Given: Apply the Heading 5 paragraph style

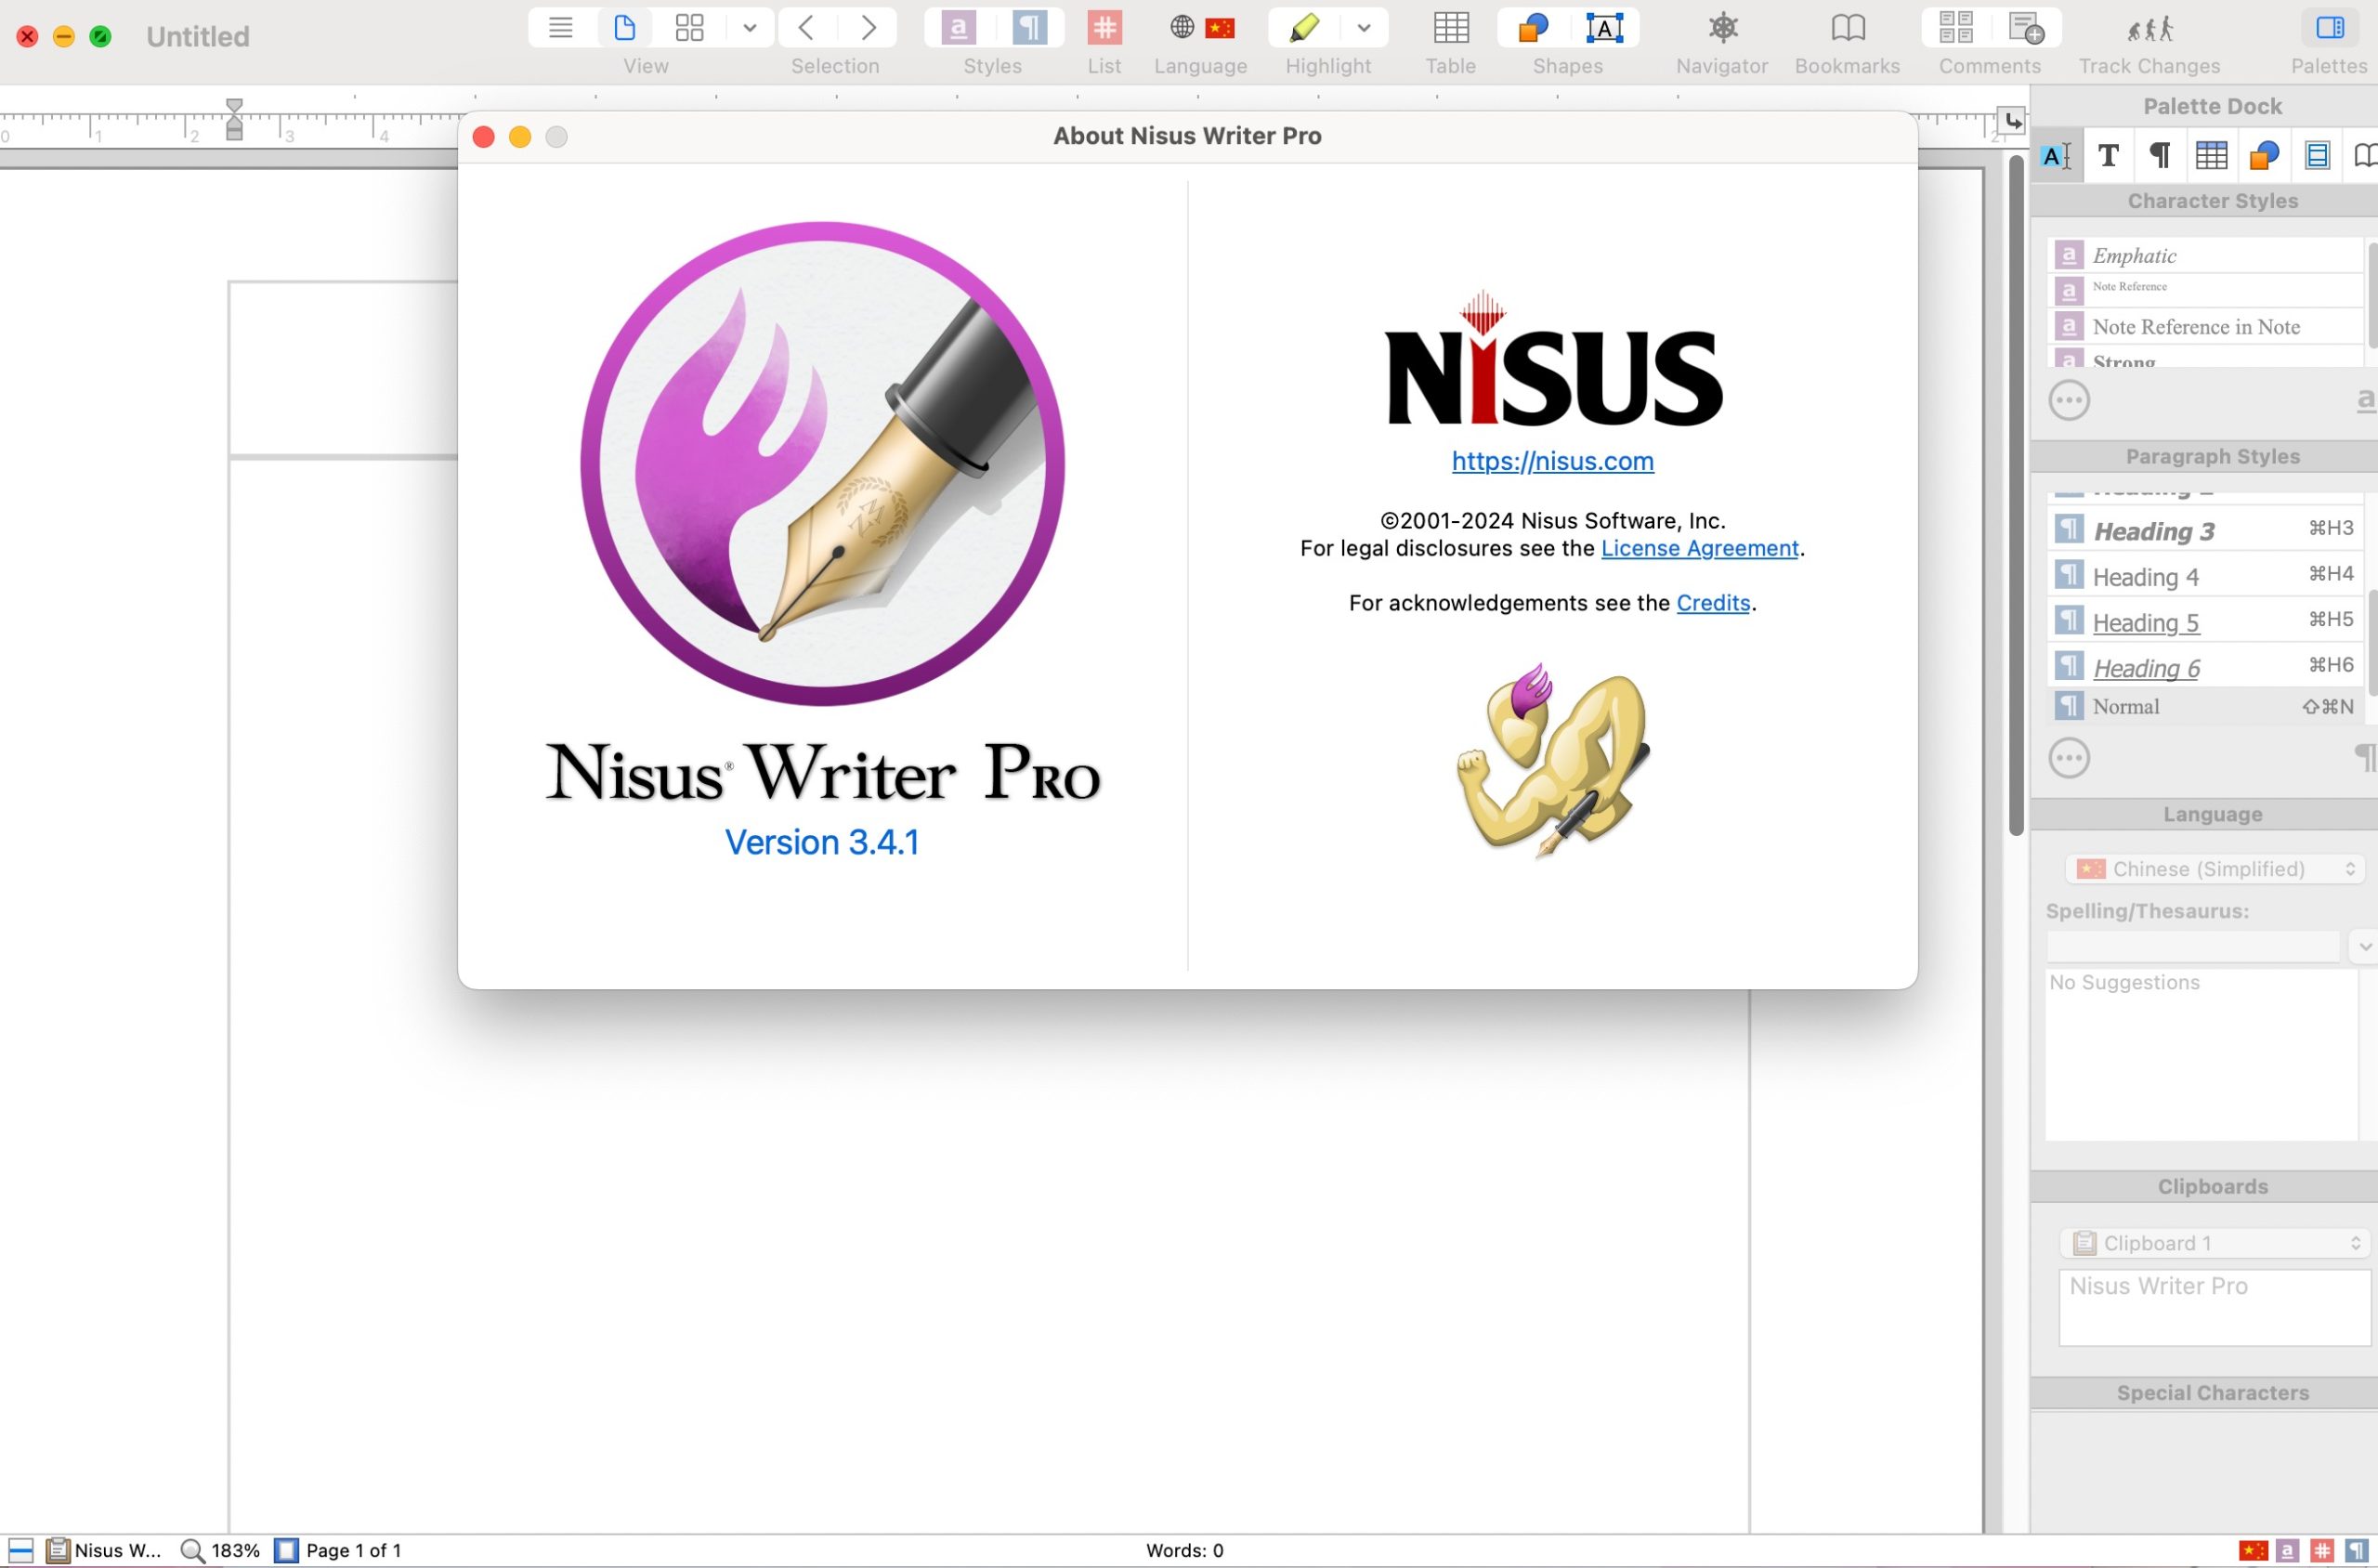Looking at the screenshot, I should click(2204, 621).
